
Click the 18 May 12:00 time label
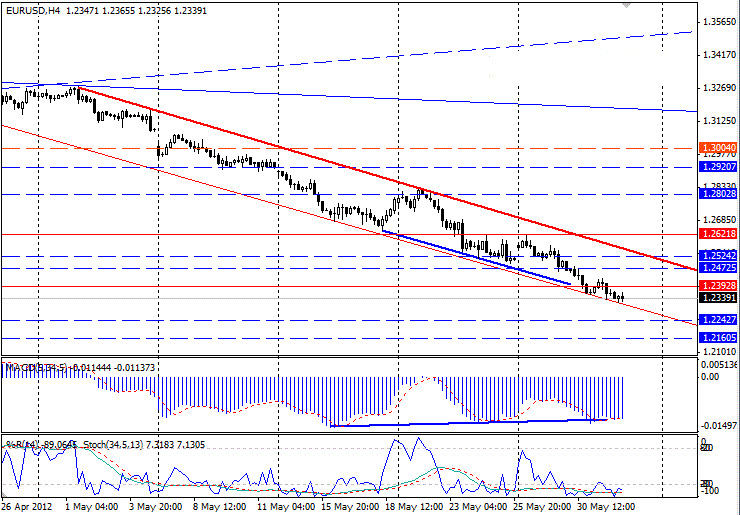click(x=412, y=507)
